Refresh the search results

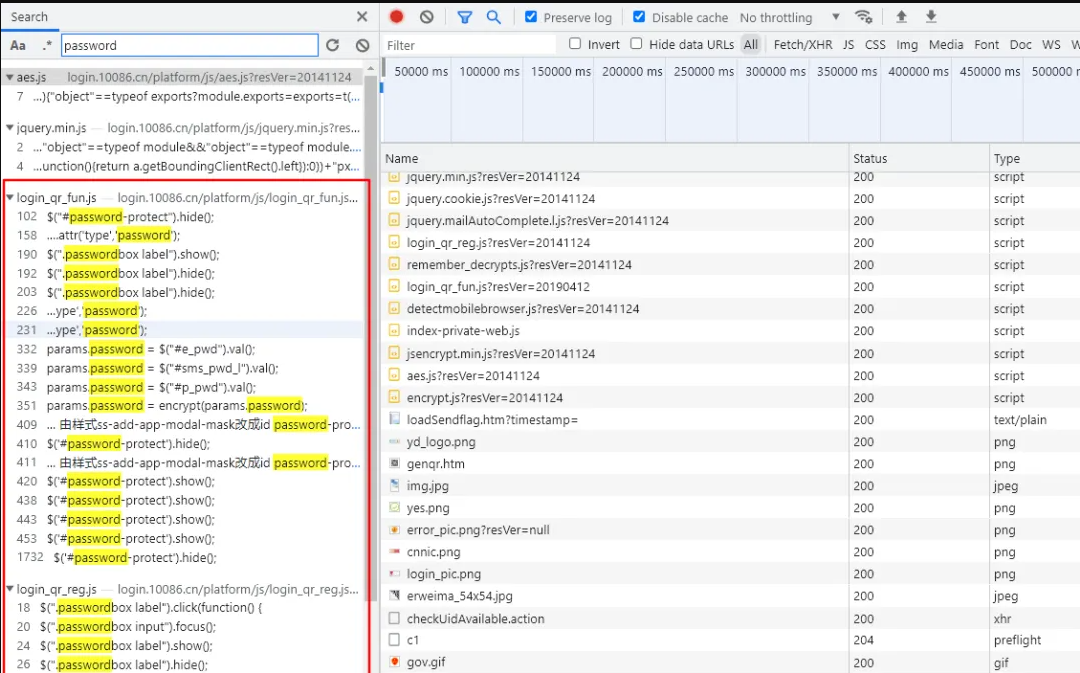[x=333, y=45]
